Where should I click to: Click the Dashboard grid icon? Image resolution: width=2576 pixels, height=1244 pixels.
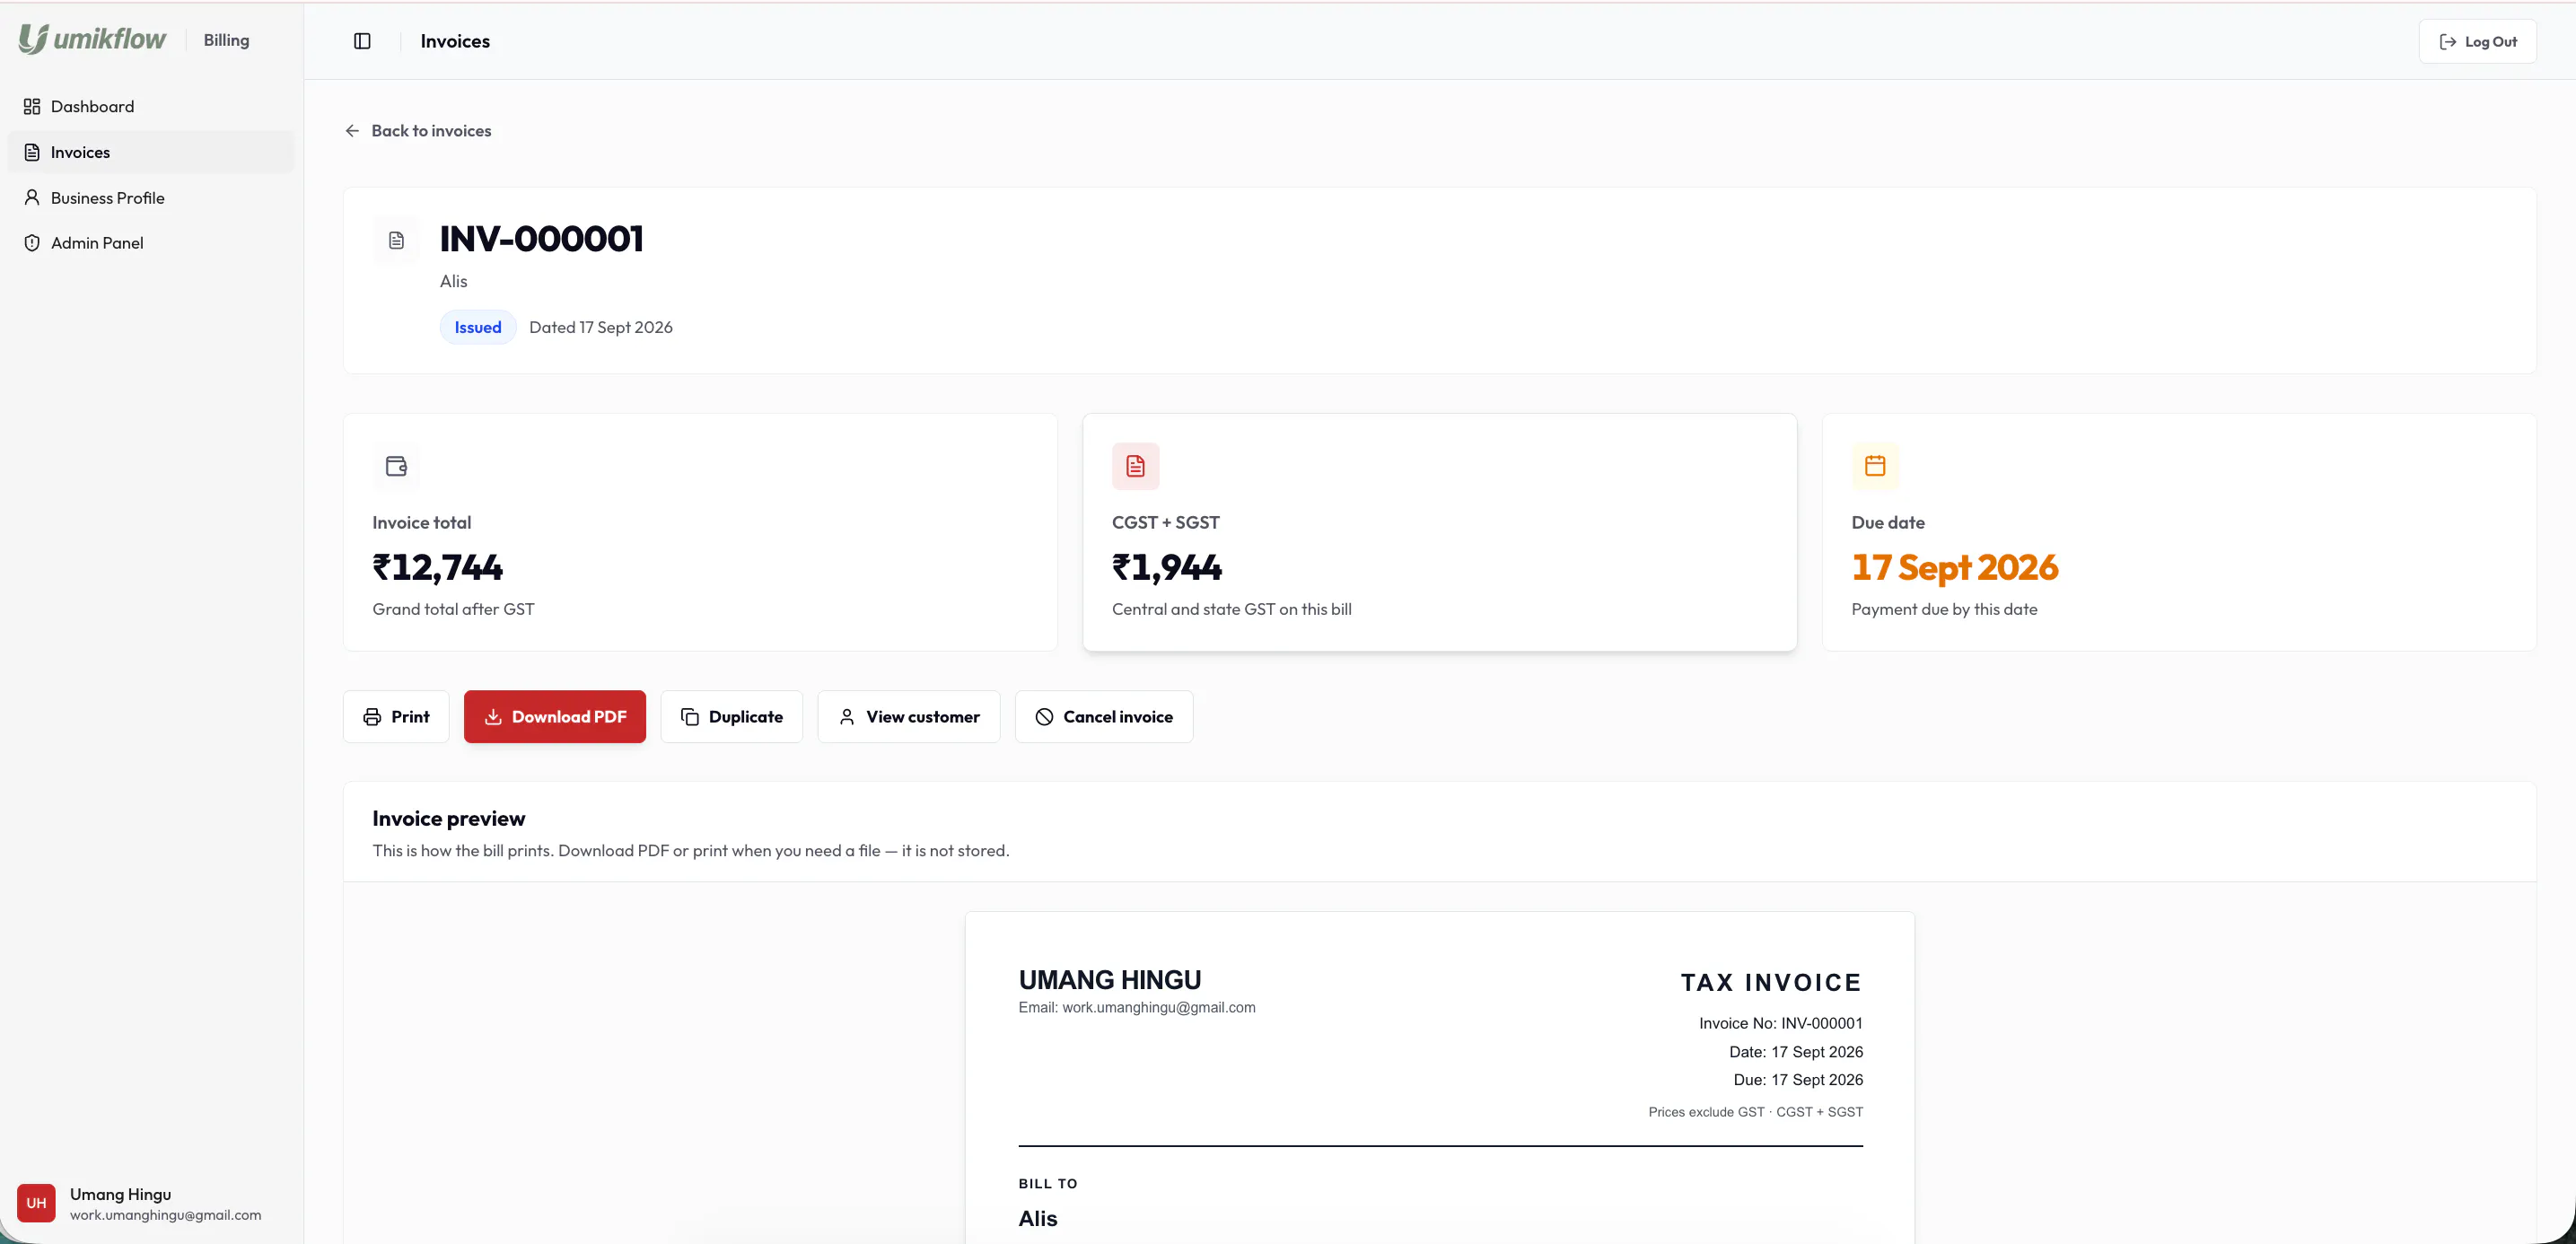point(32,106)
